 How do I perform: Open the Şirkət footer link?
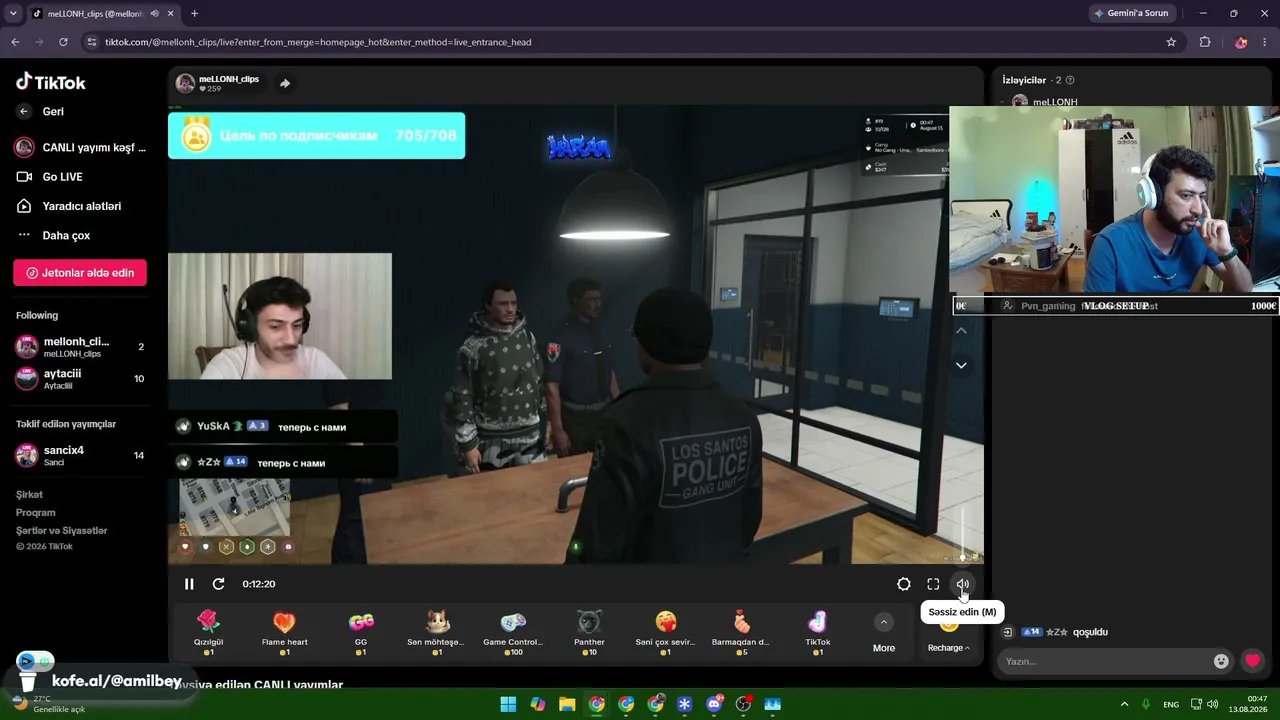(29, 495)
